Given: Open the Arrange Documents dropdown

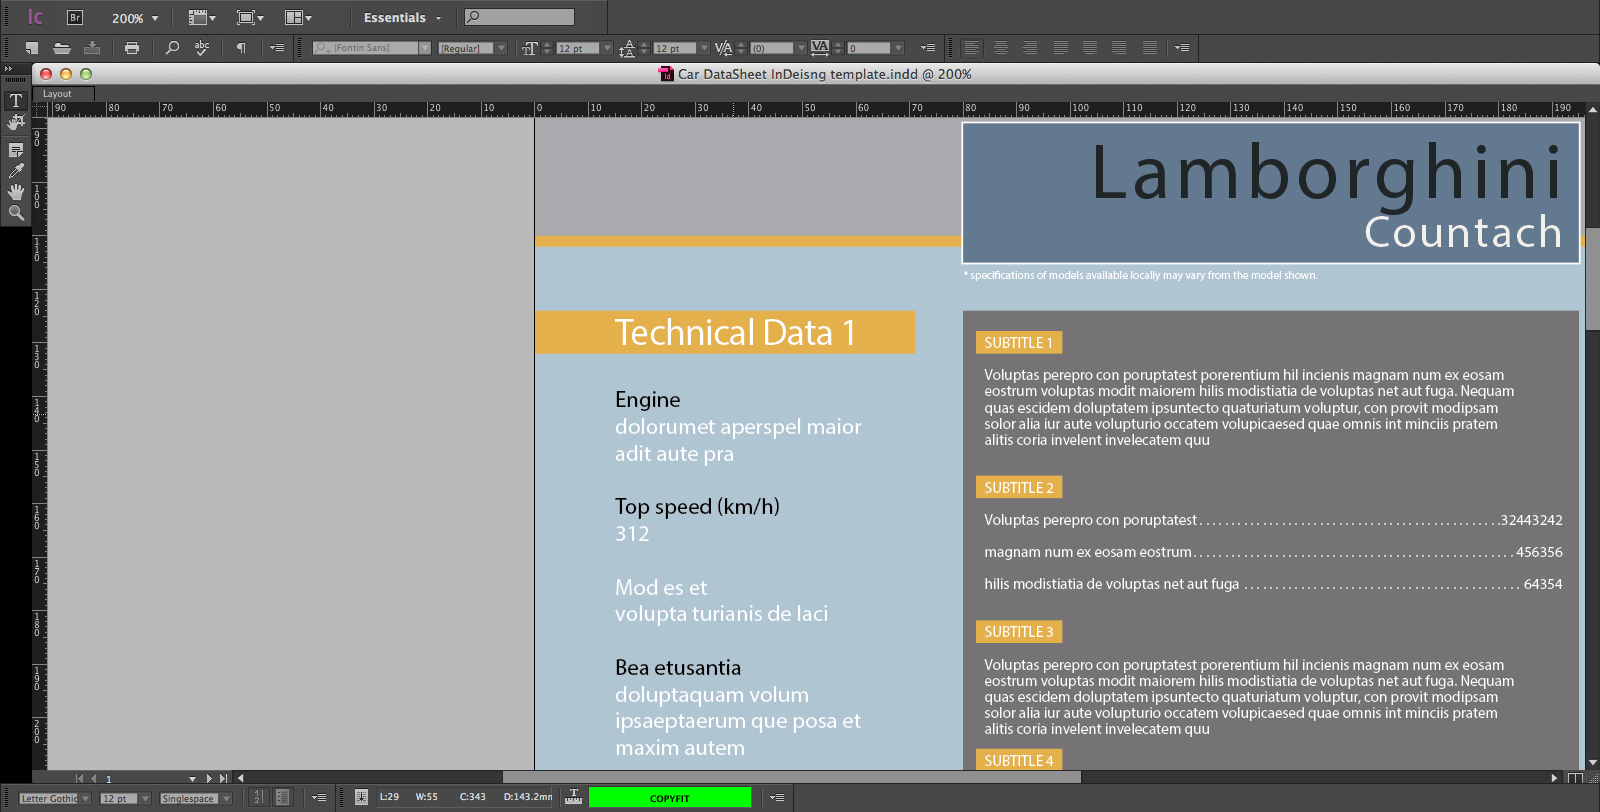Looking at the screenshot, I should click(x=298, y=18).
